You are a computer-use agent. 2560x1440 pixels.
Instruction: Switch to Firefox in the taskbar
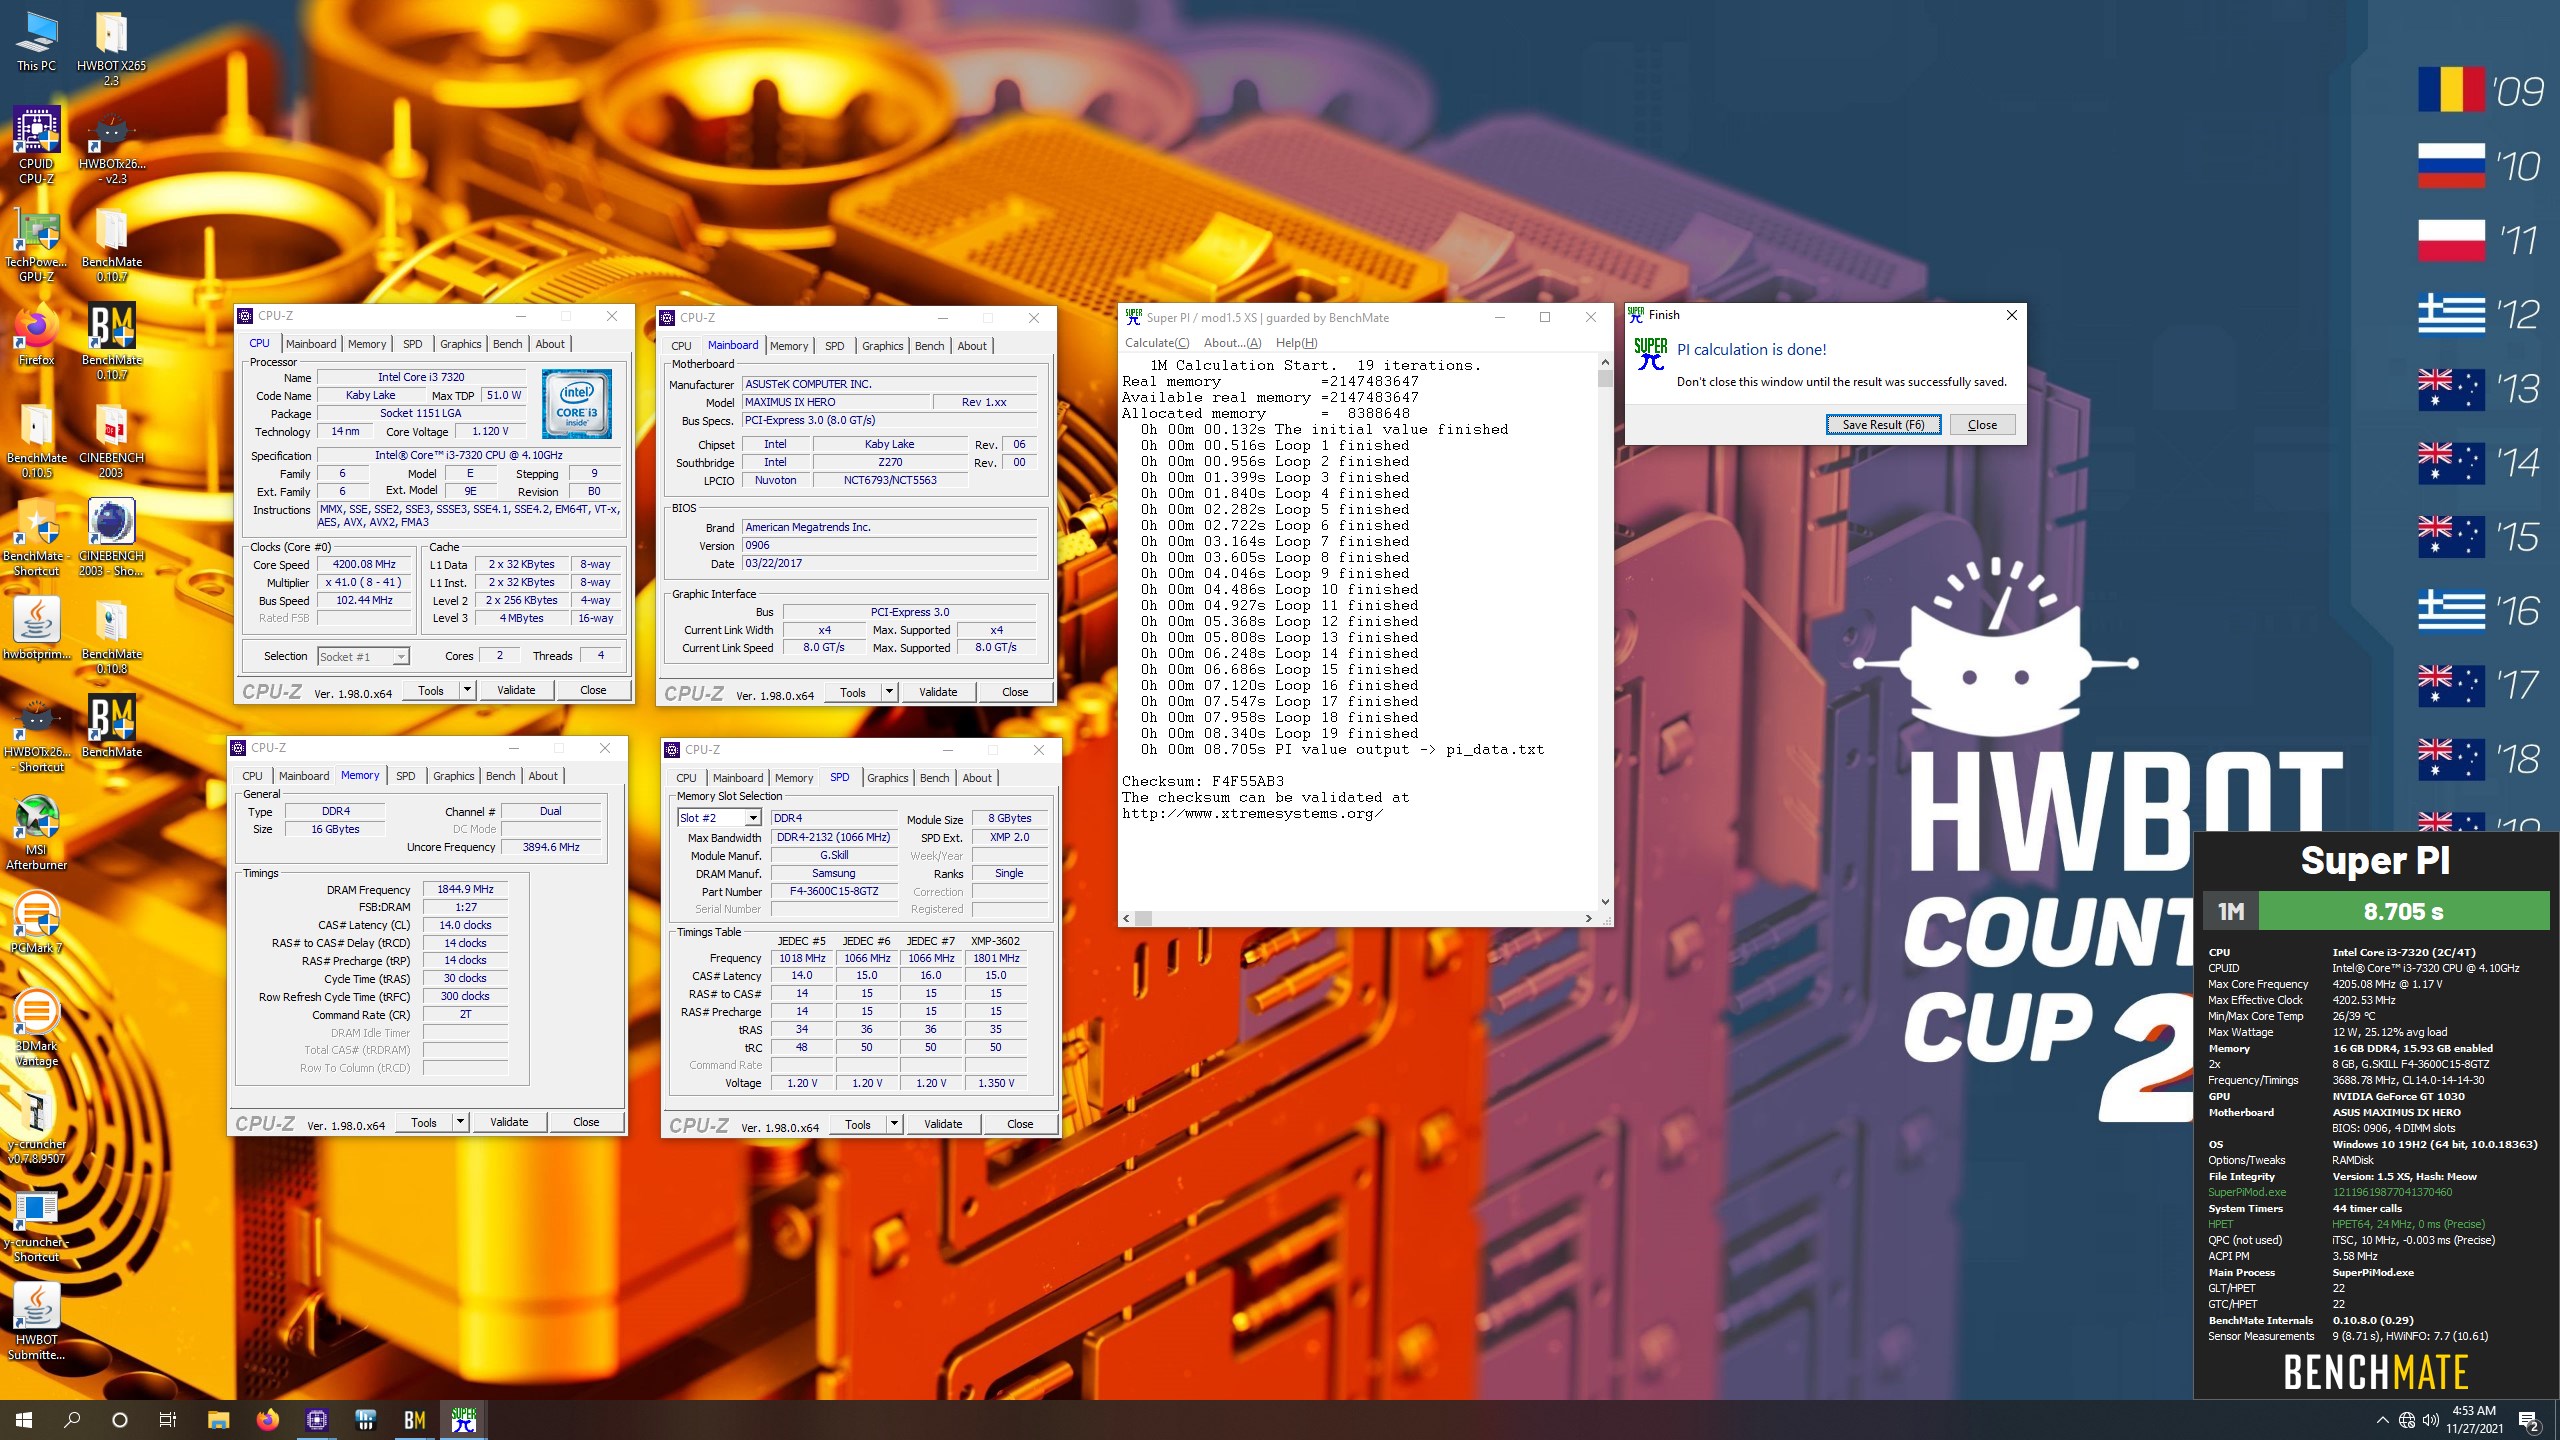click(267, 1420)
